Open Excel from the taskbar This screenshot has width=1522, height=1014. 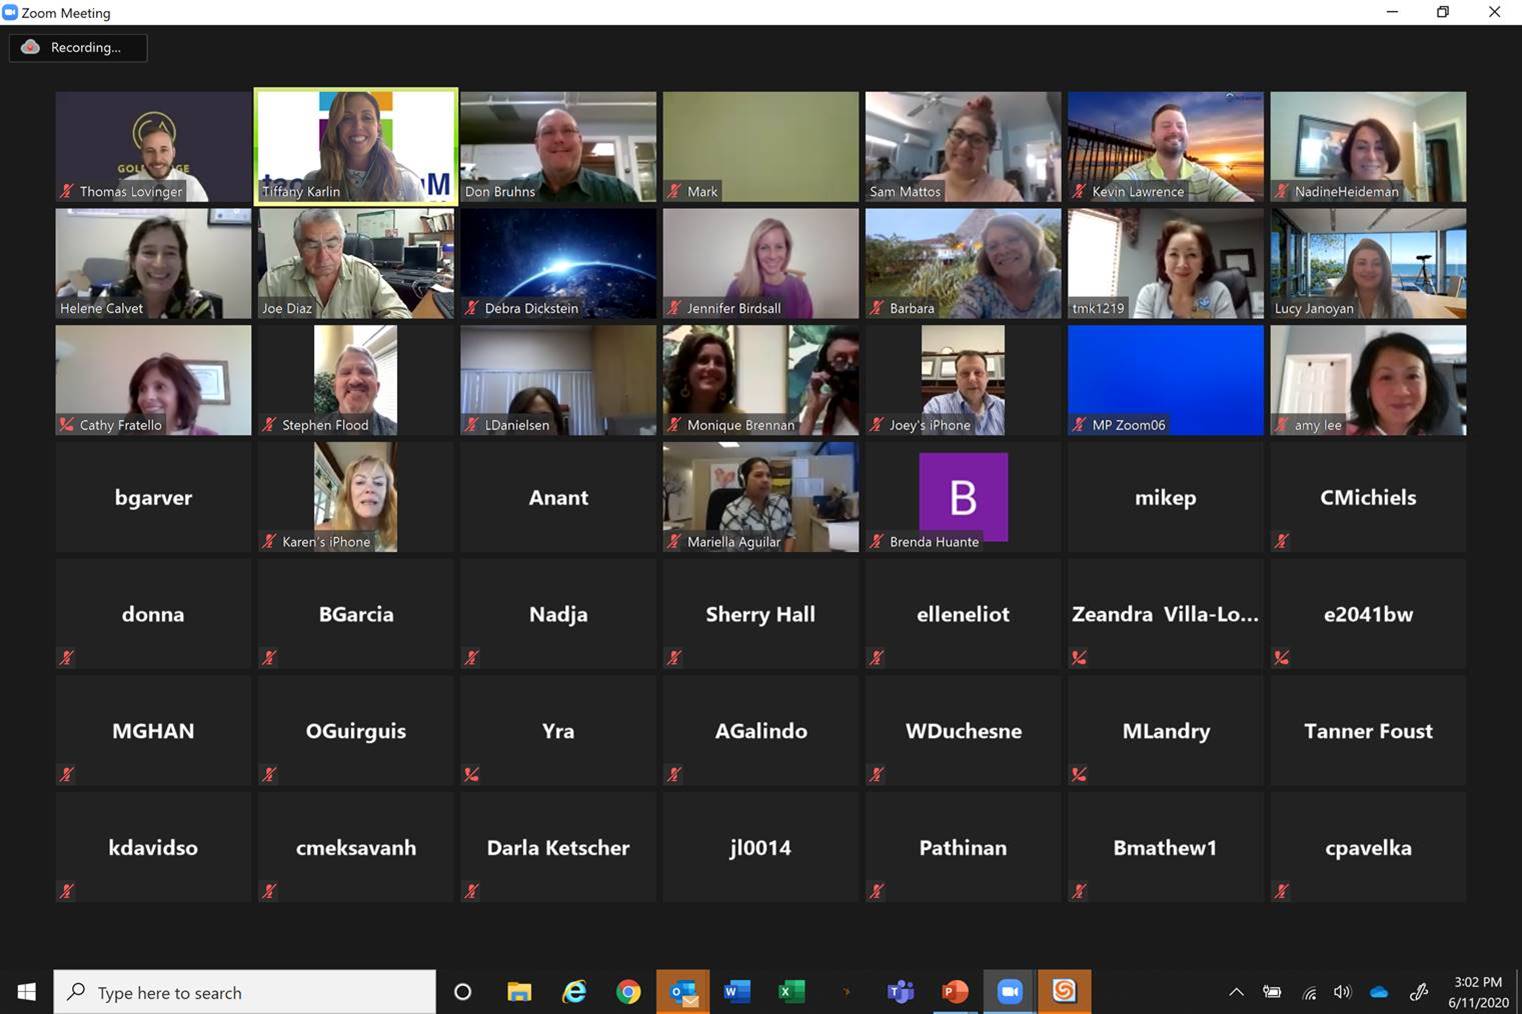click(792, 992)
